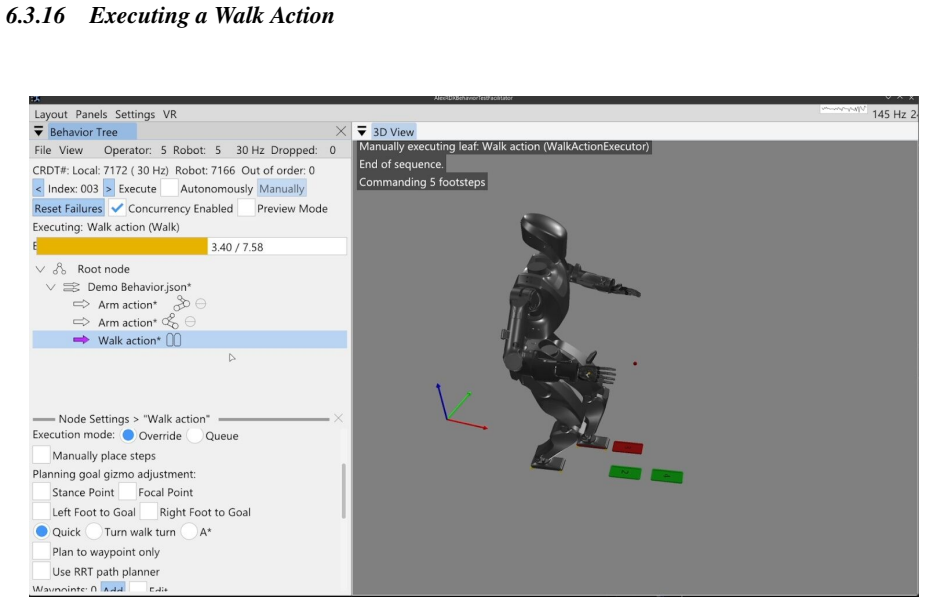Enable Use RRT path planner checkbox

click(x=41, y=571)
